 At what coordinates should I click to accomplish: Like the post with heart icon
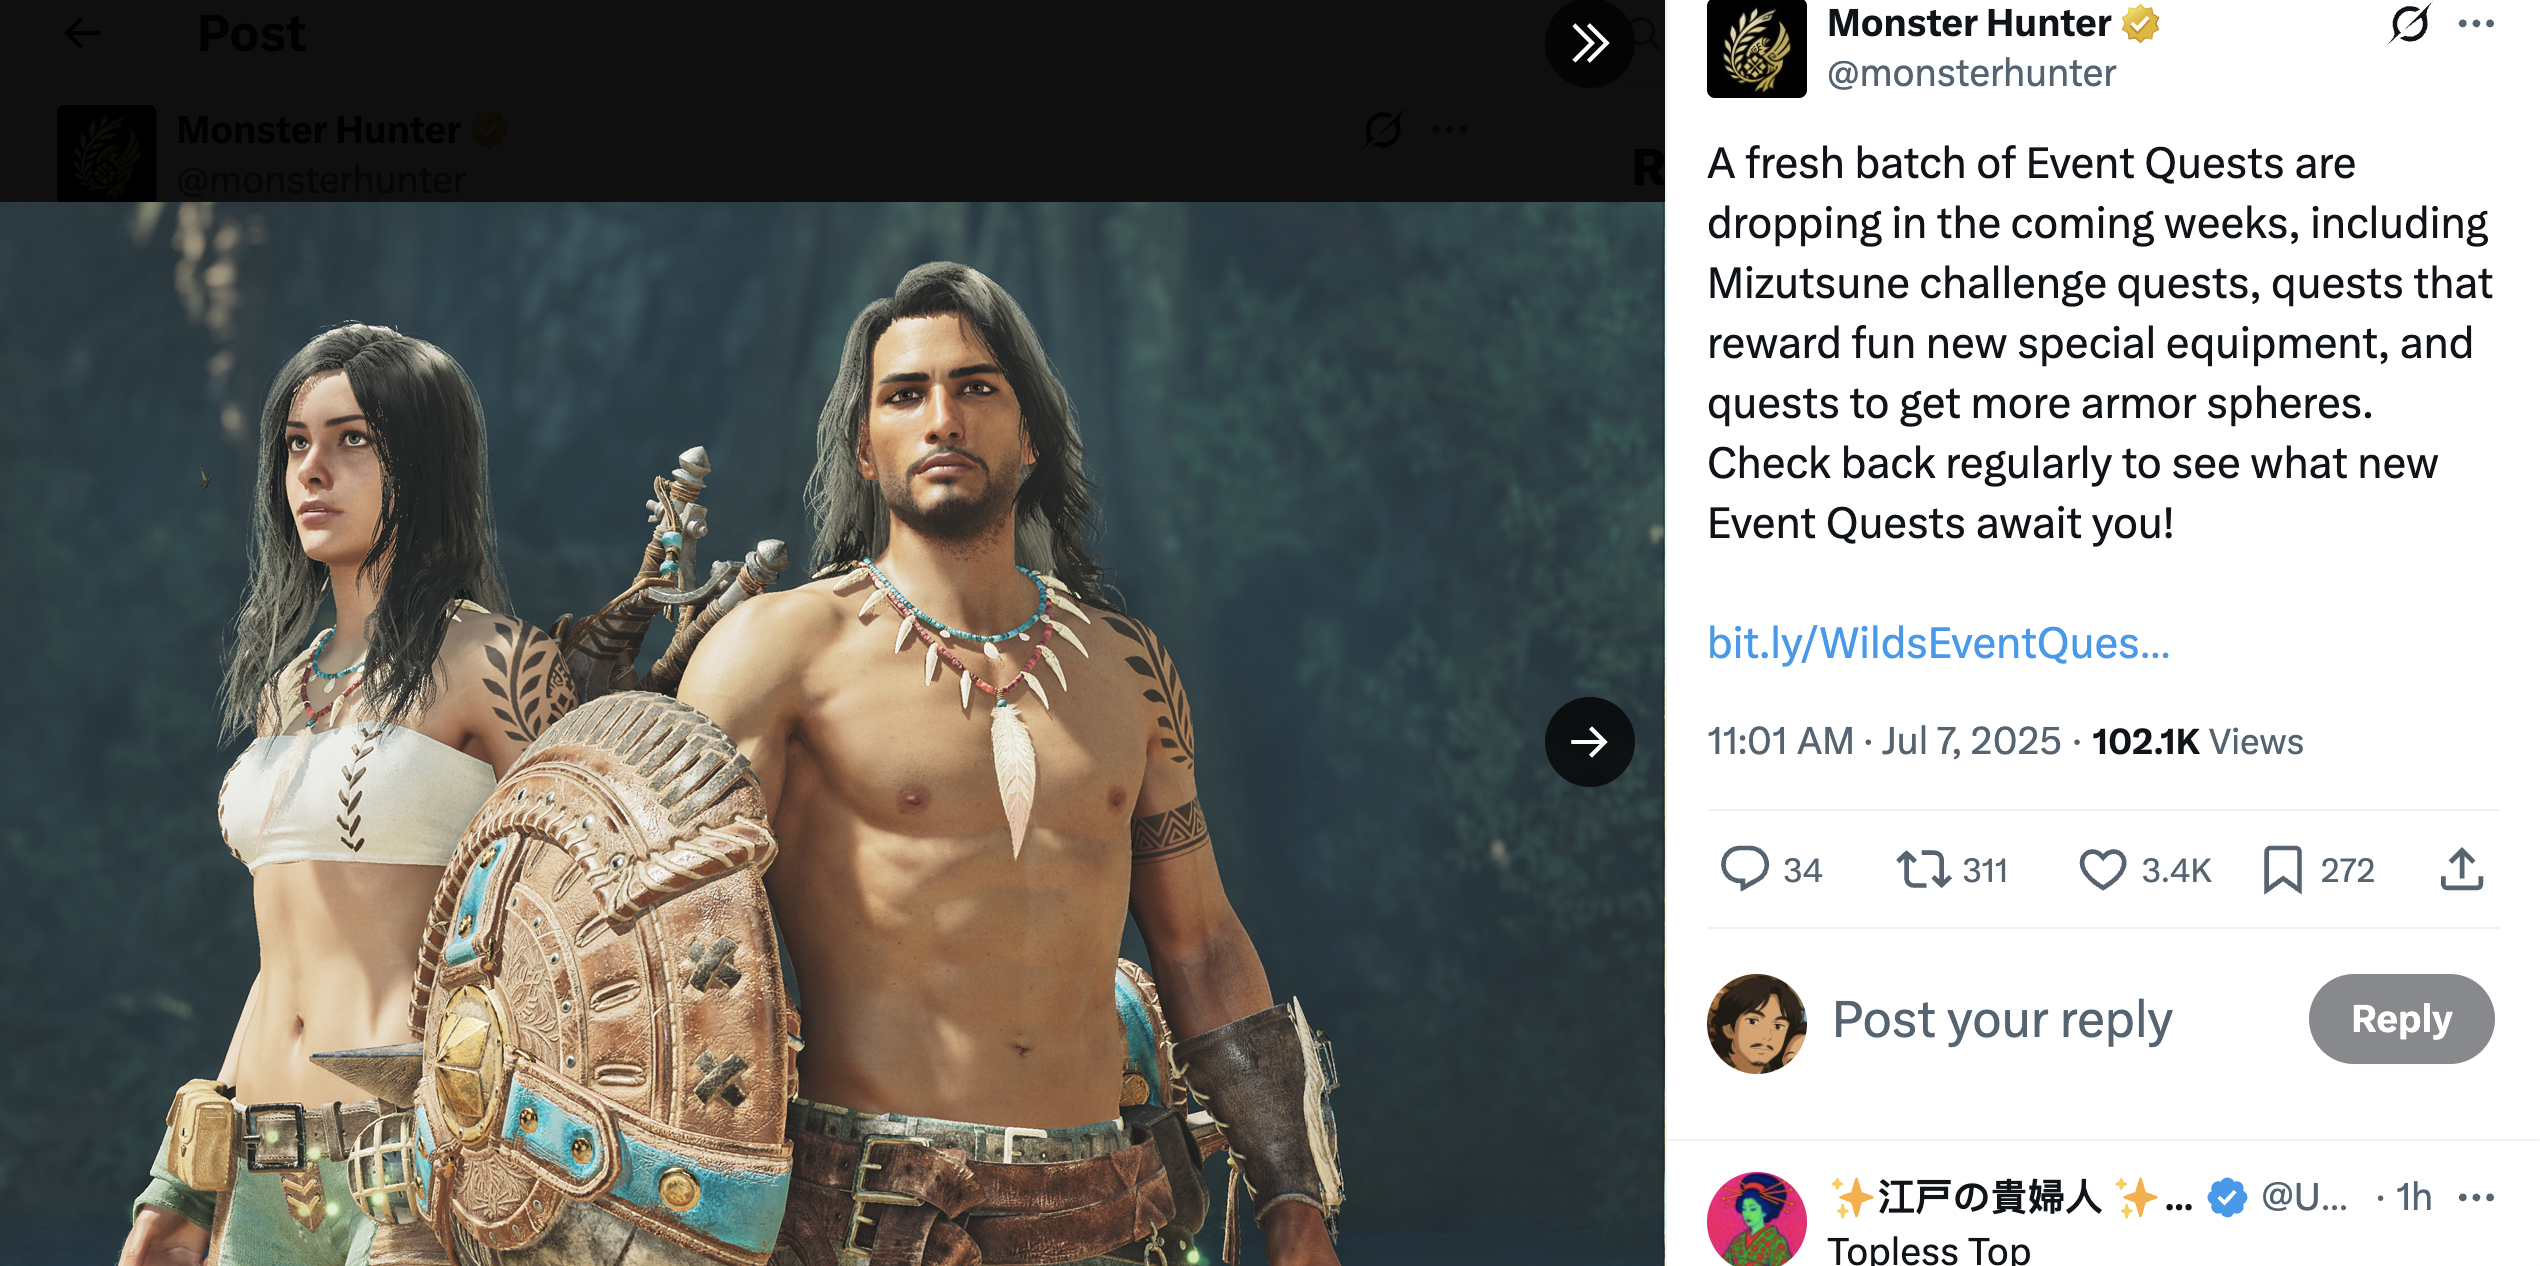coord(2102,869)
